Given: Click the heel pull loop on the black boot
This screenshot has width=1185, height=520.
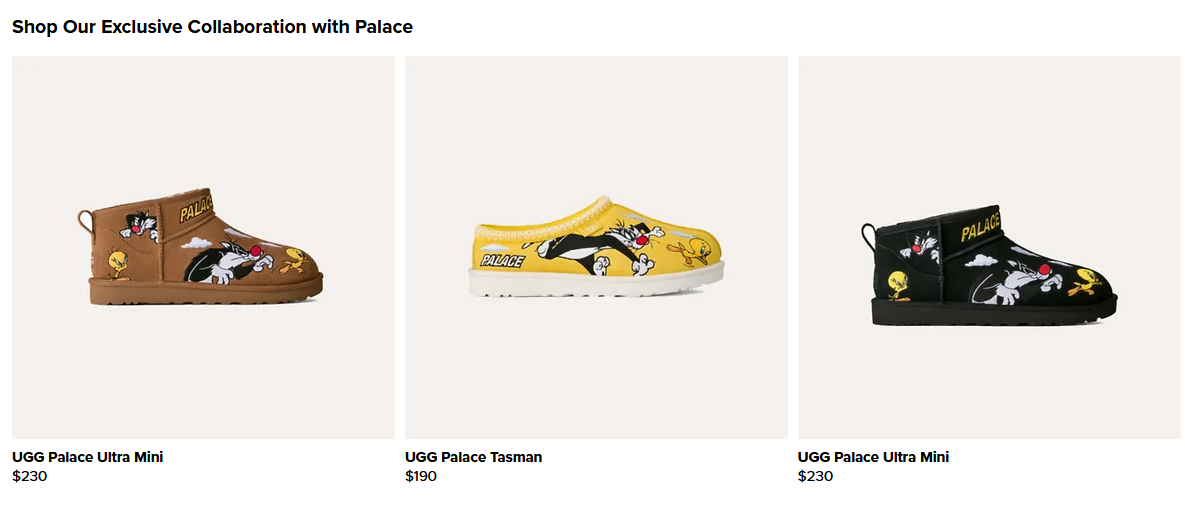Looking at the screenshot, I should point(869,236).
